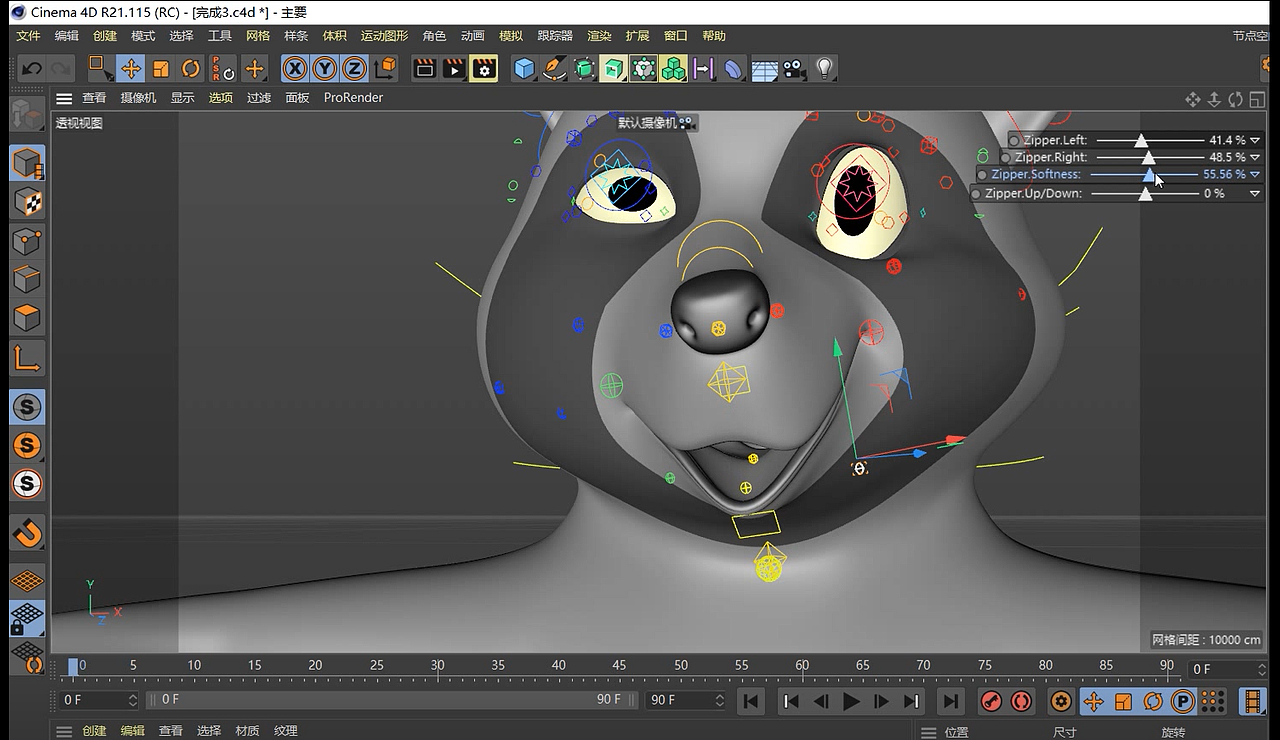Click the Make Editable icon at sidebar top
This screenshot has height=740, width=1280.
click(x=27, y=114)
